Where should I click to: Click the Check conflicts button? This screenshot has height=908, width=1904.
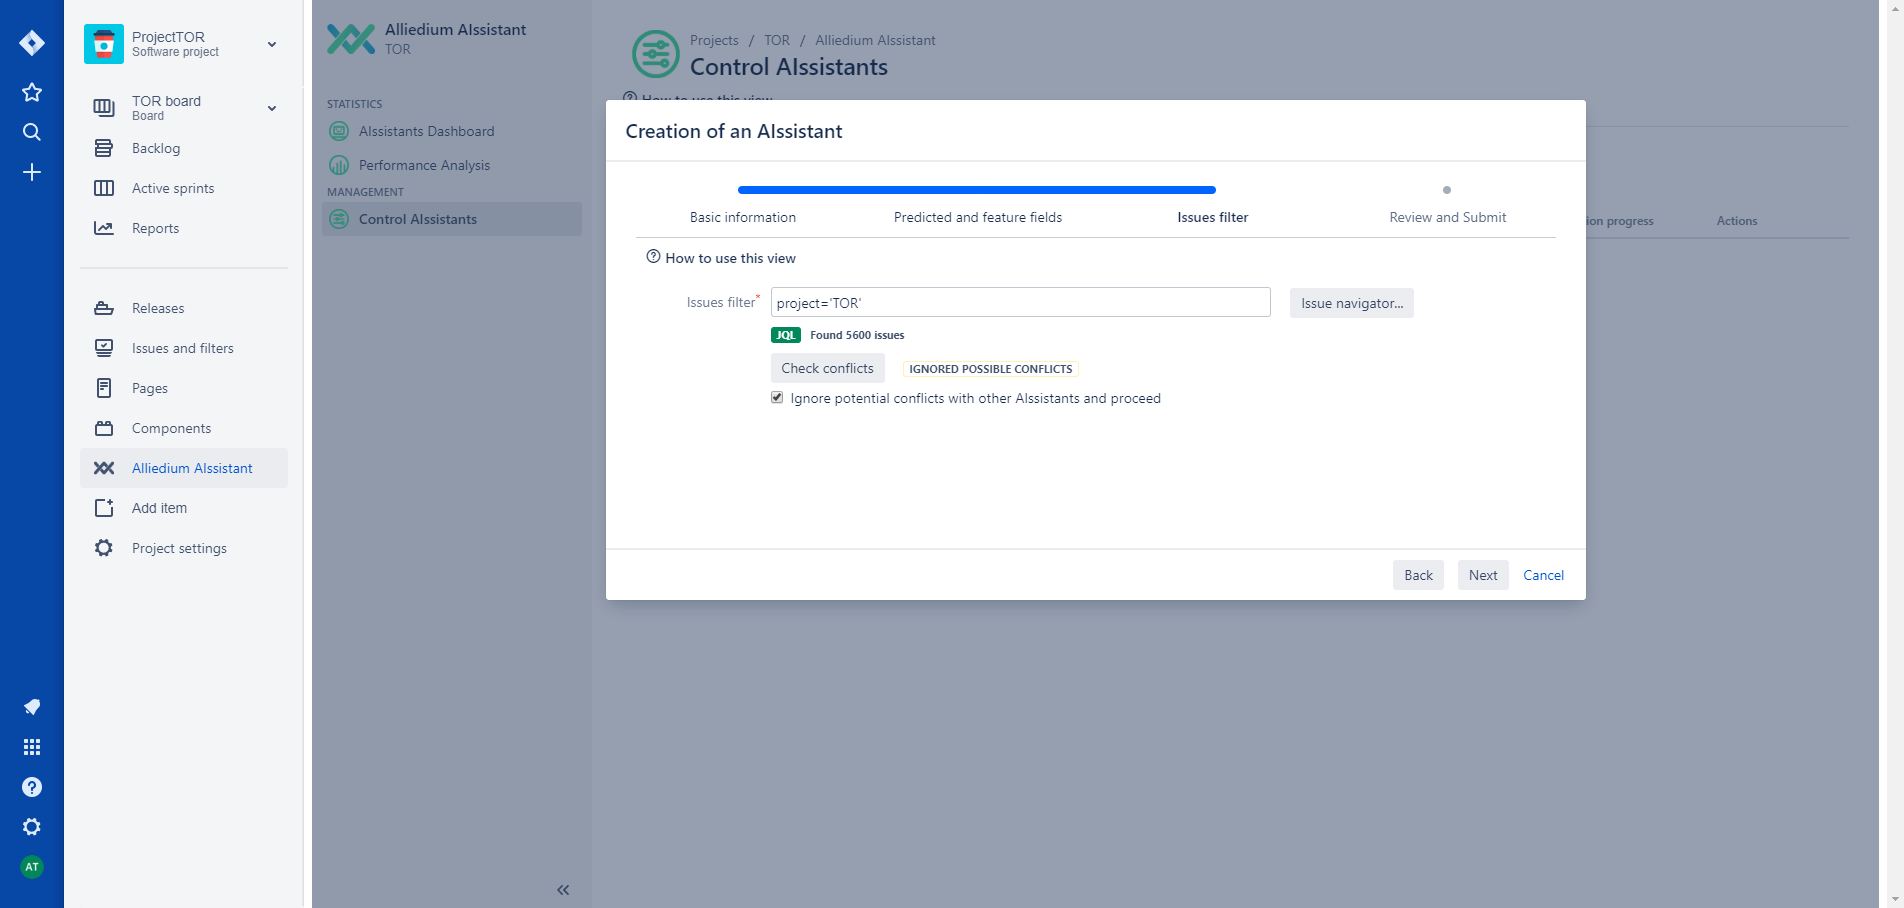pos(827,368)
